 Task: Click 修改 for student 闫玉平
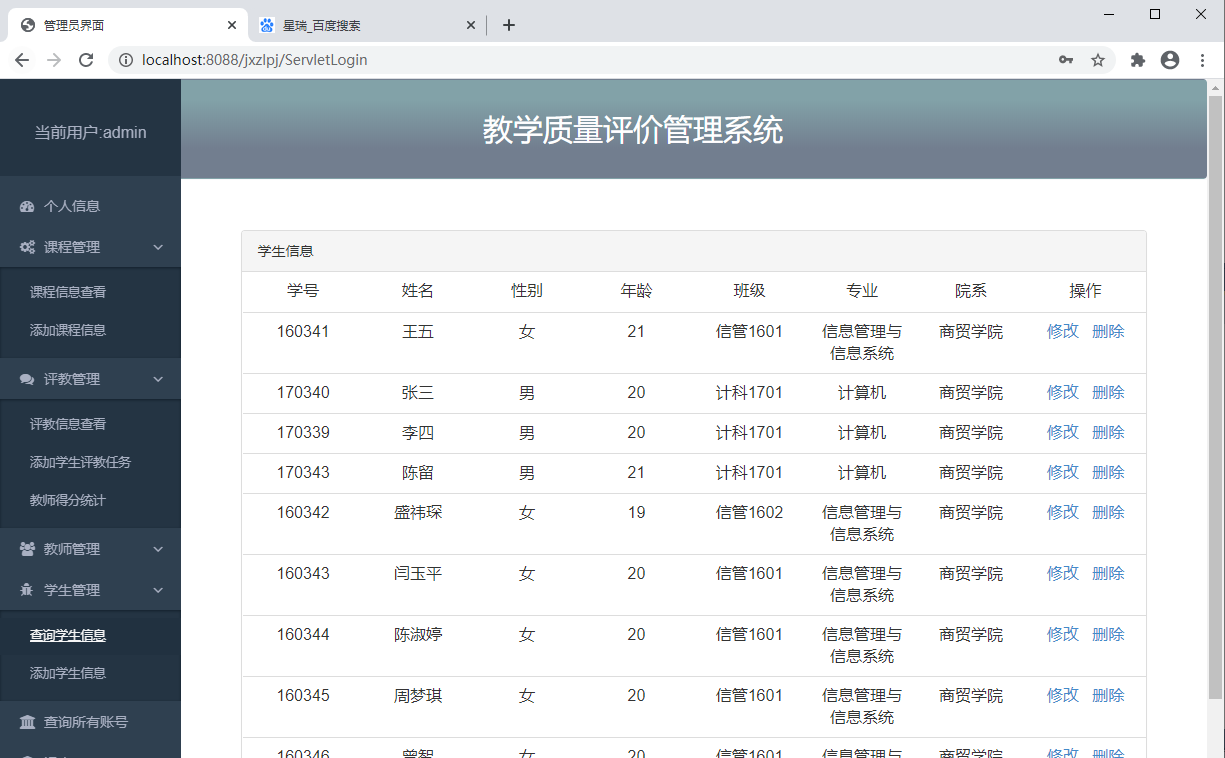point(1063,573)
